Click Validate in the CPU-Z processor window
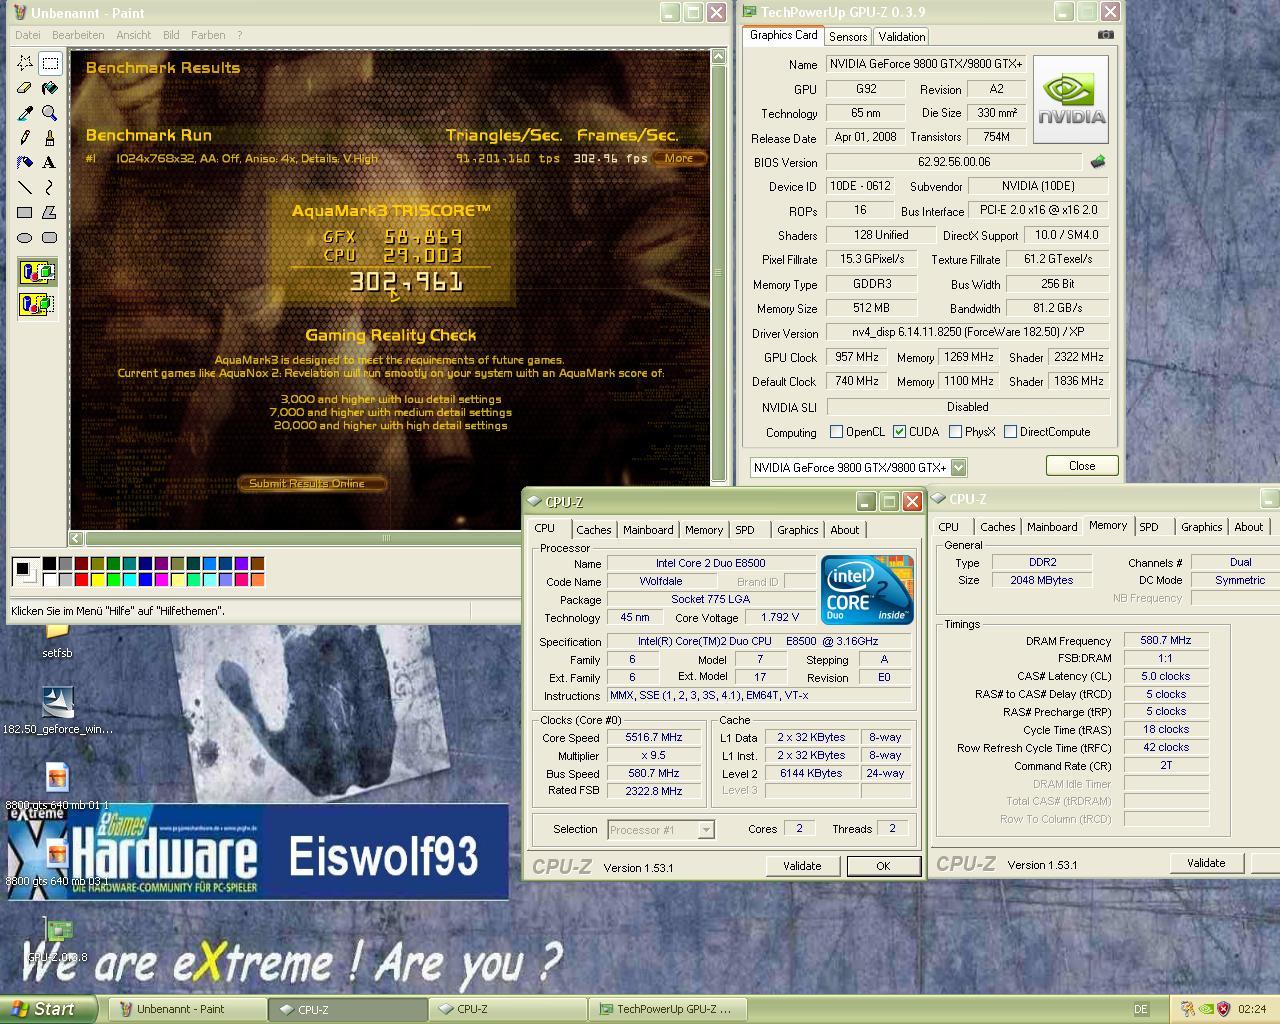 [x=802, y=866]
